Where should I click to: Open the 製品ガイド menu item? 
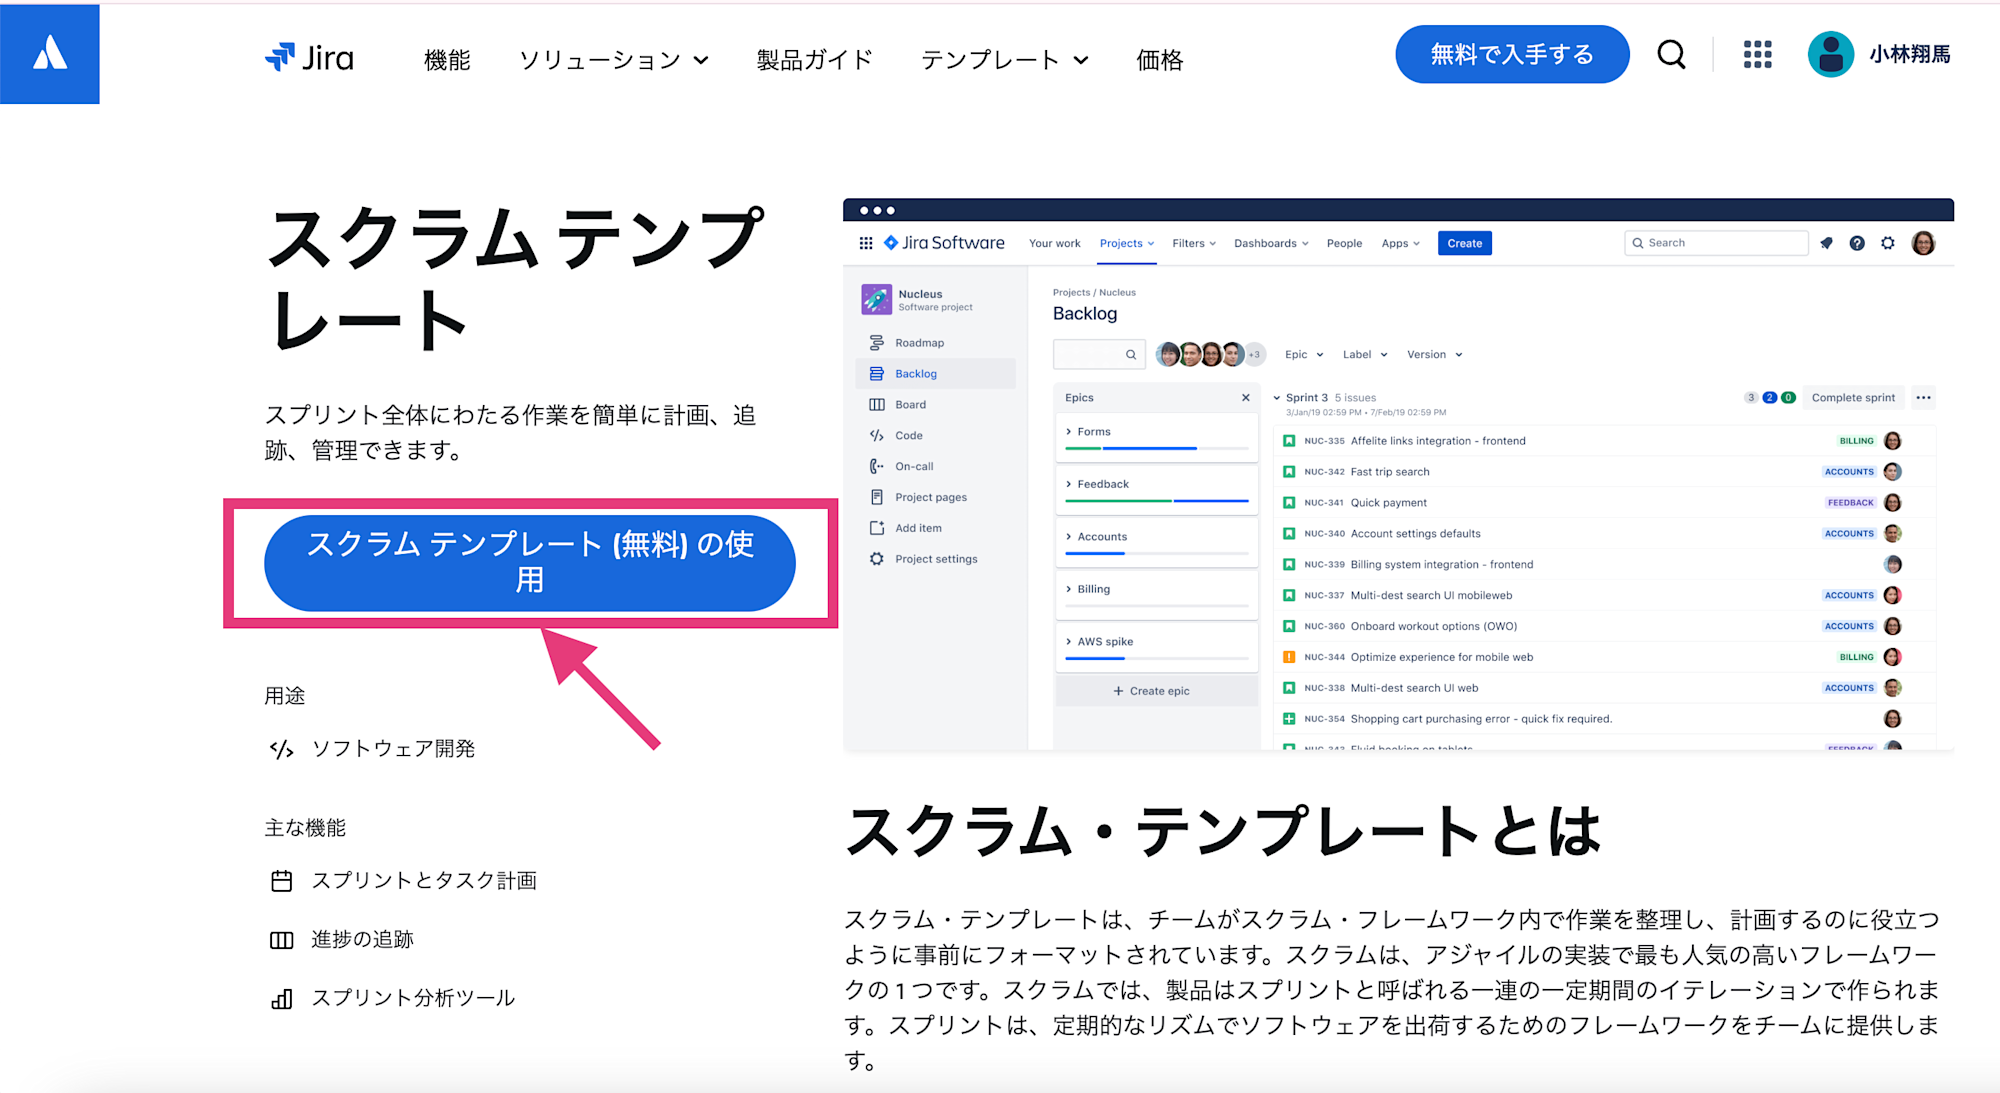[x=815, y=60]
